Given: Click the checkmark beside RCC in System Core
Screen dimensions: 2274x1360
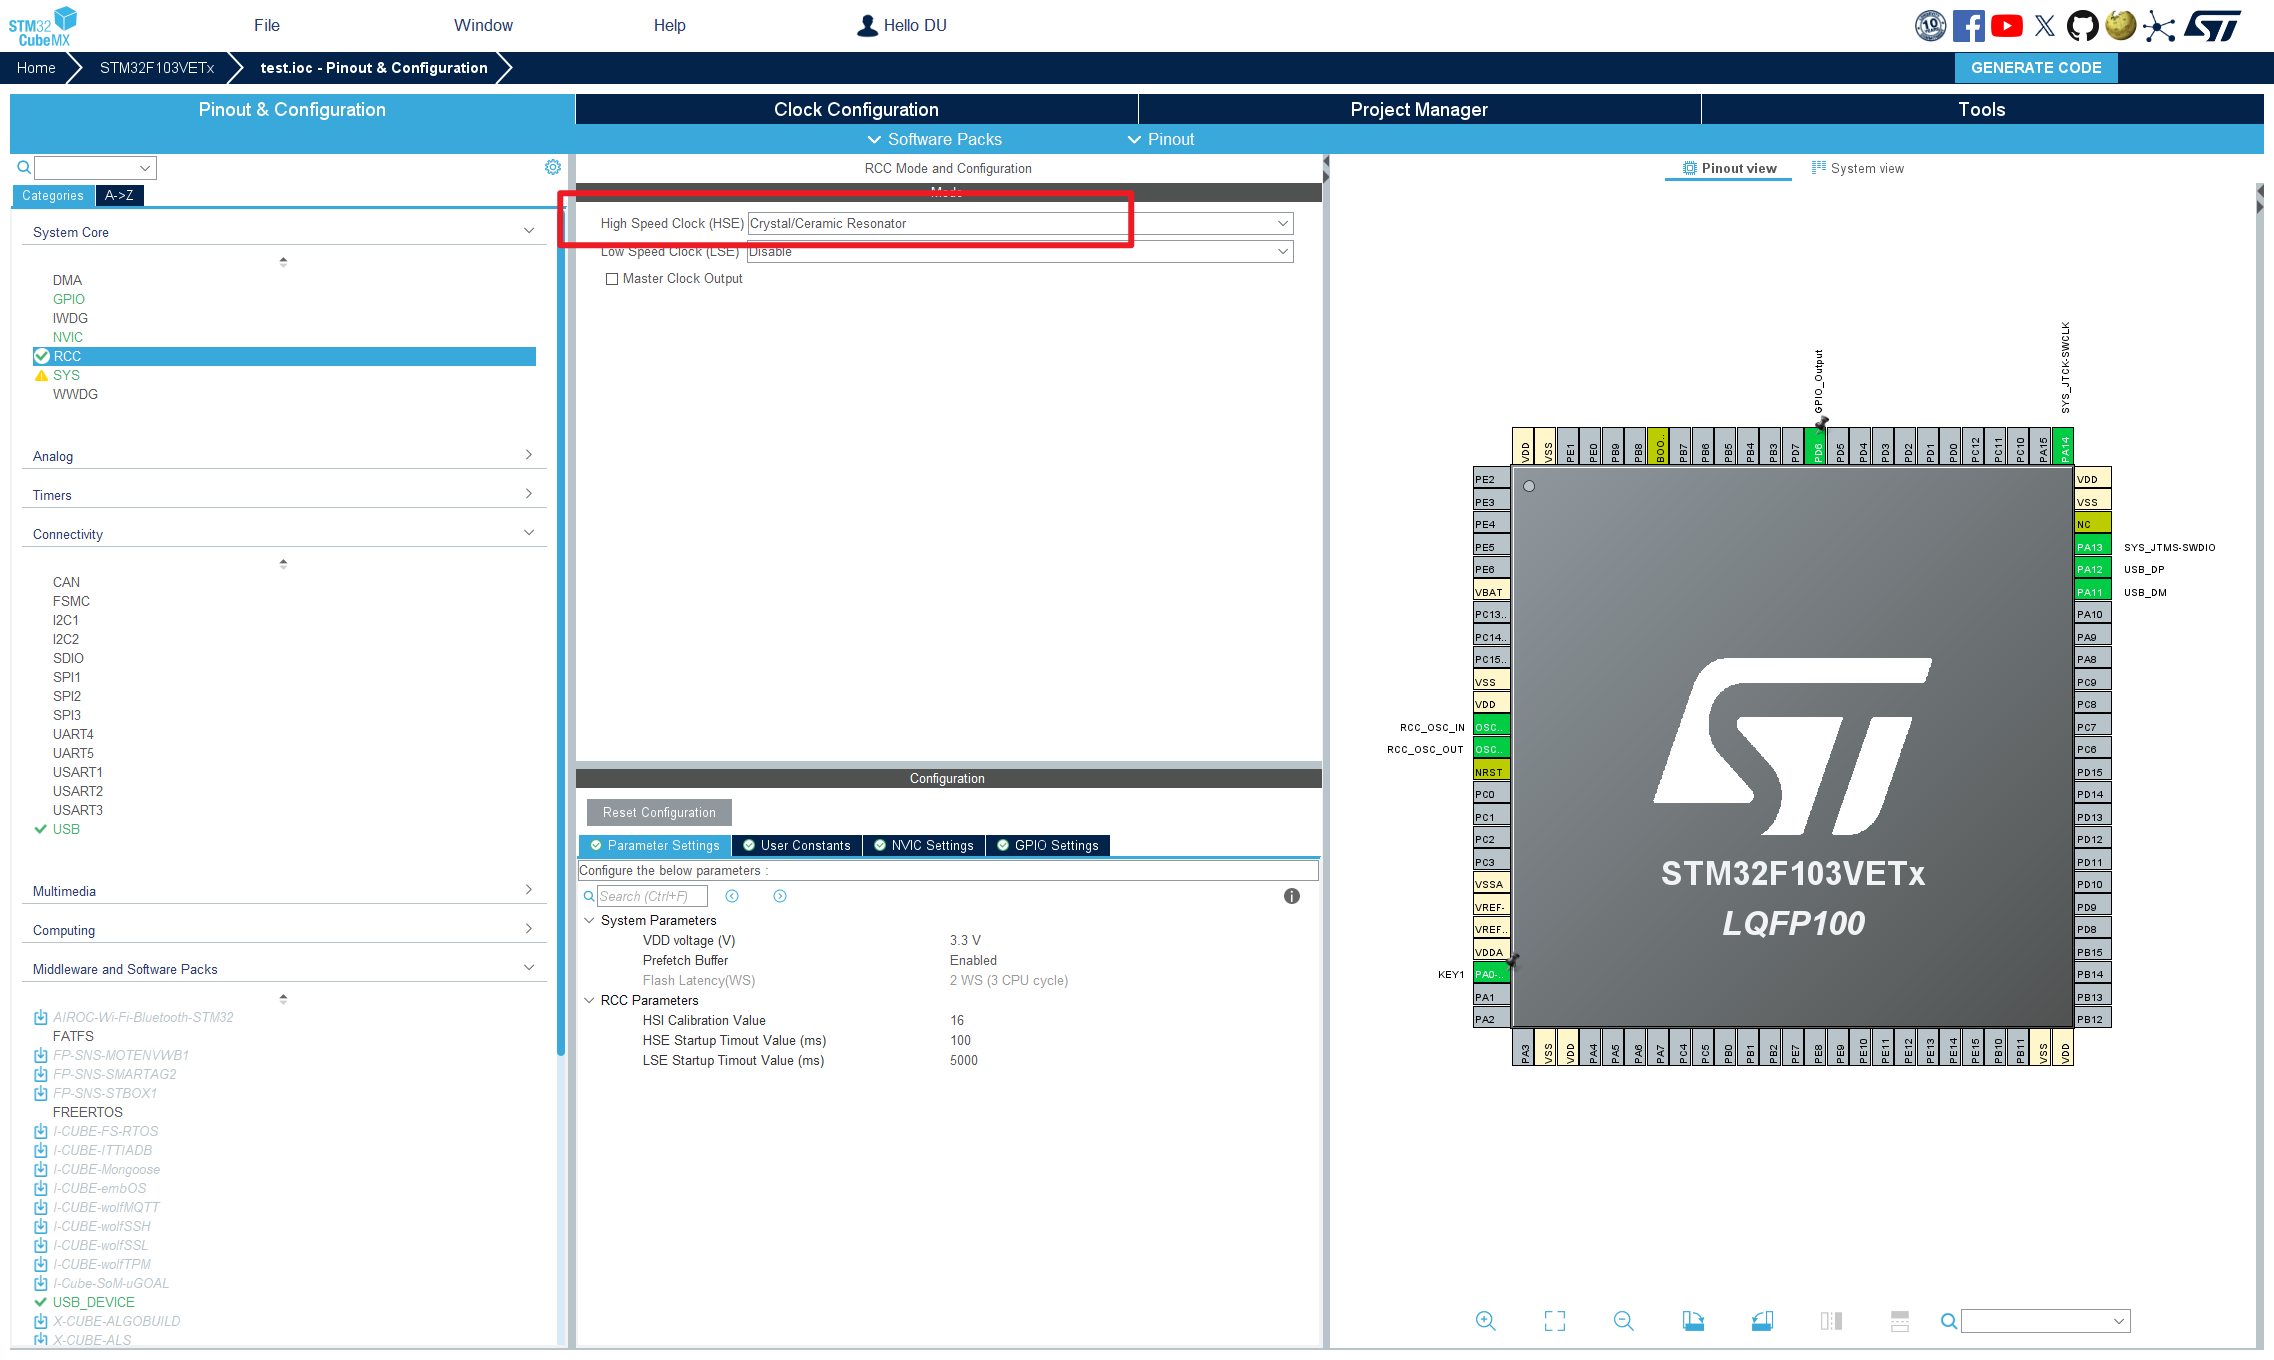Looking at the screenshot, I should [42, 356].
